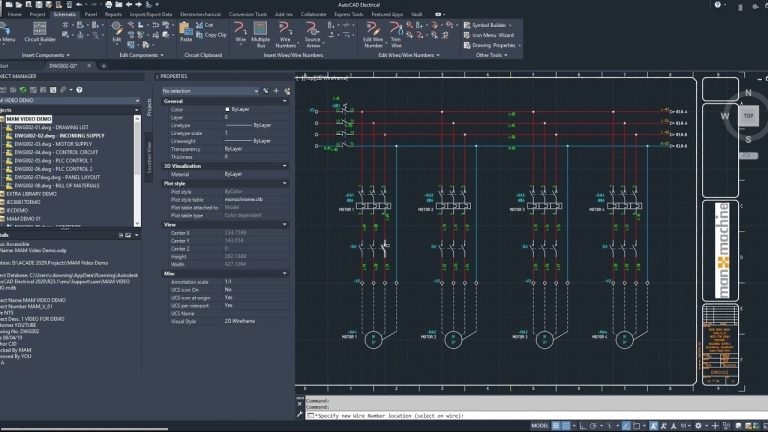Open the Circuit Builder tool
Viewport: 768px width, 432px height.
40,32
